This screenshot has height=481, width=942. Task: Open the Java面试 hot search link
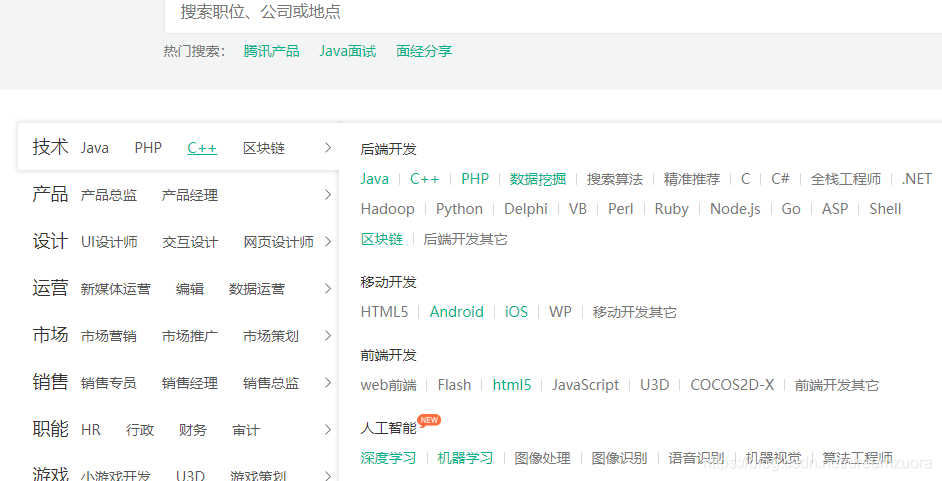347,51
